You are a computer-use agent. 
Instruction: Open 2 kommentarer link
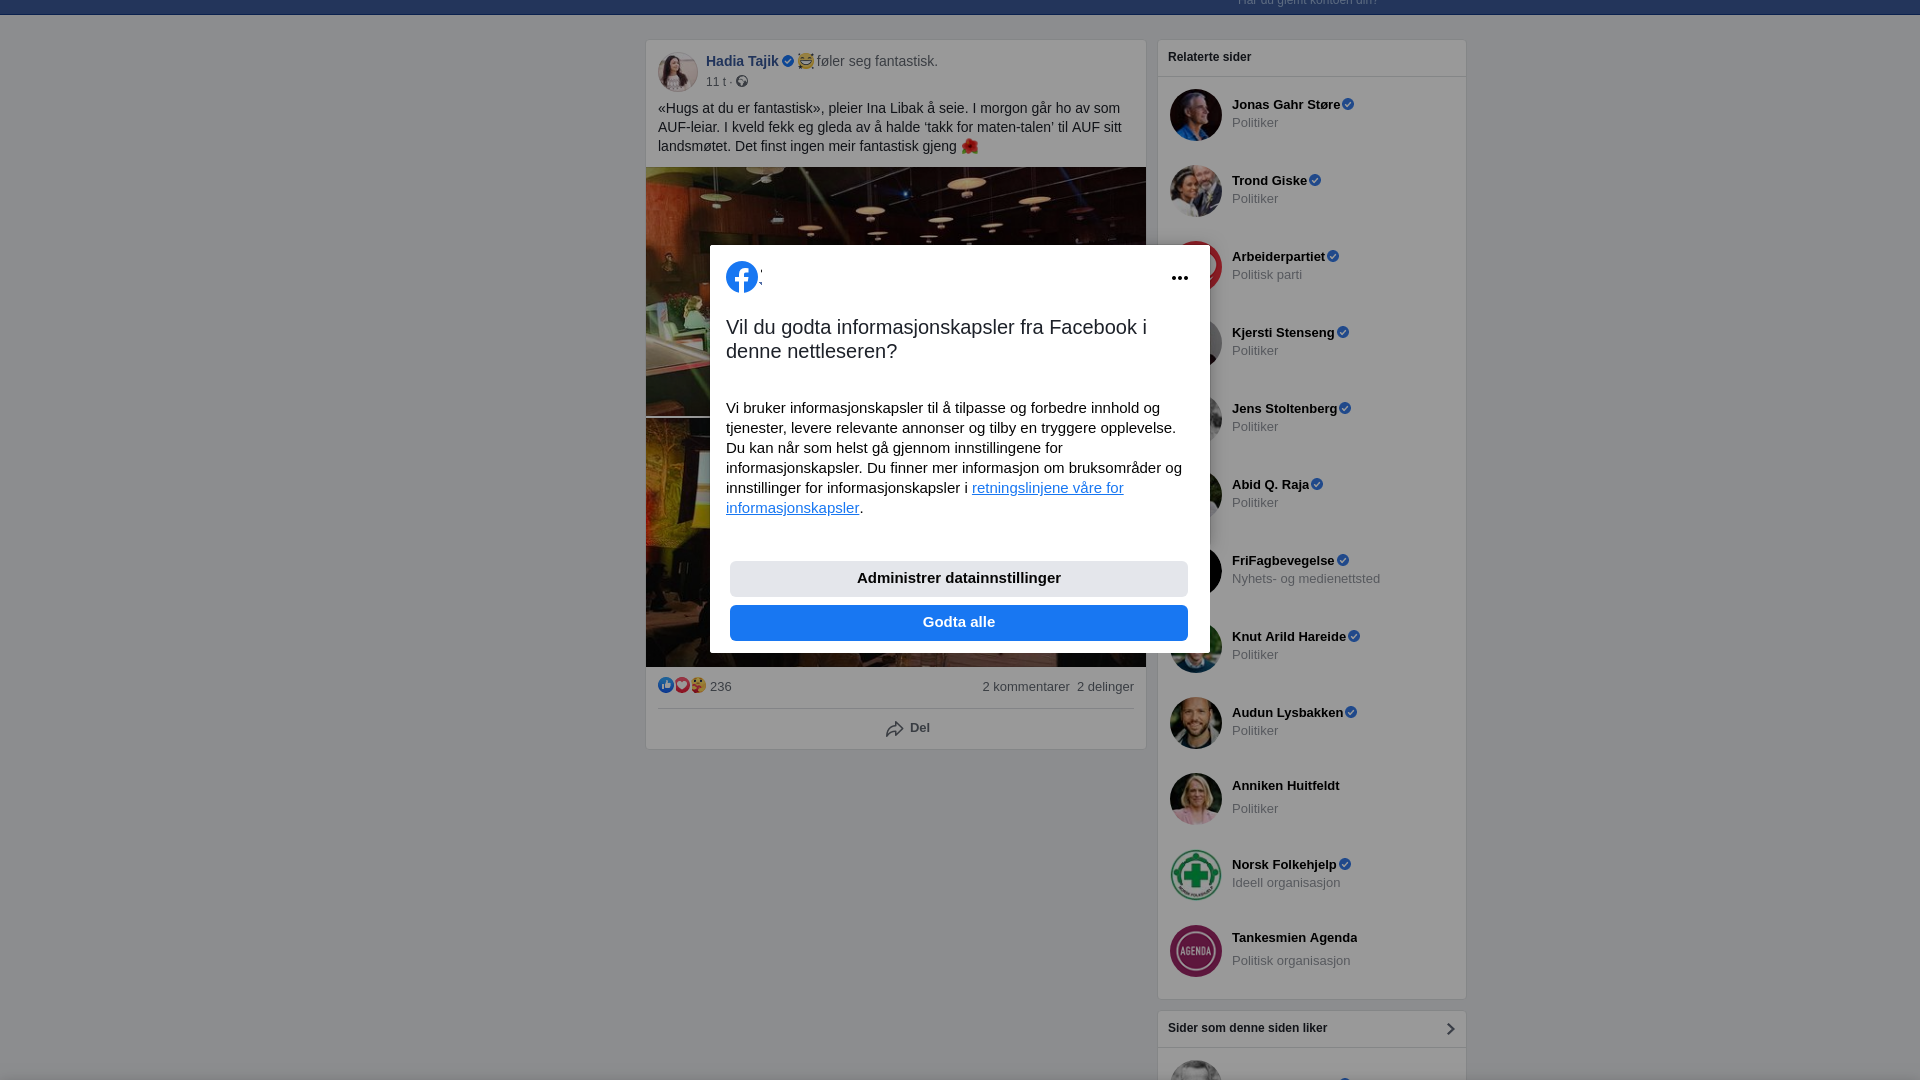[1026, 687]
